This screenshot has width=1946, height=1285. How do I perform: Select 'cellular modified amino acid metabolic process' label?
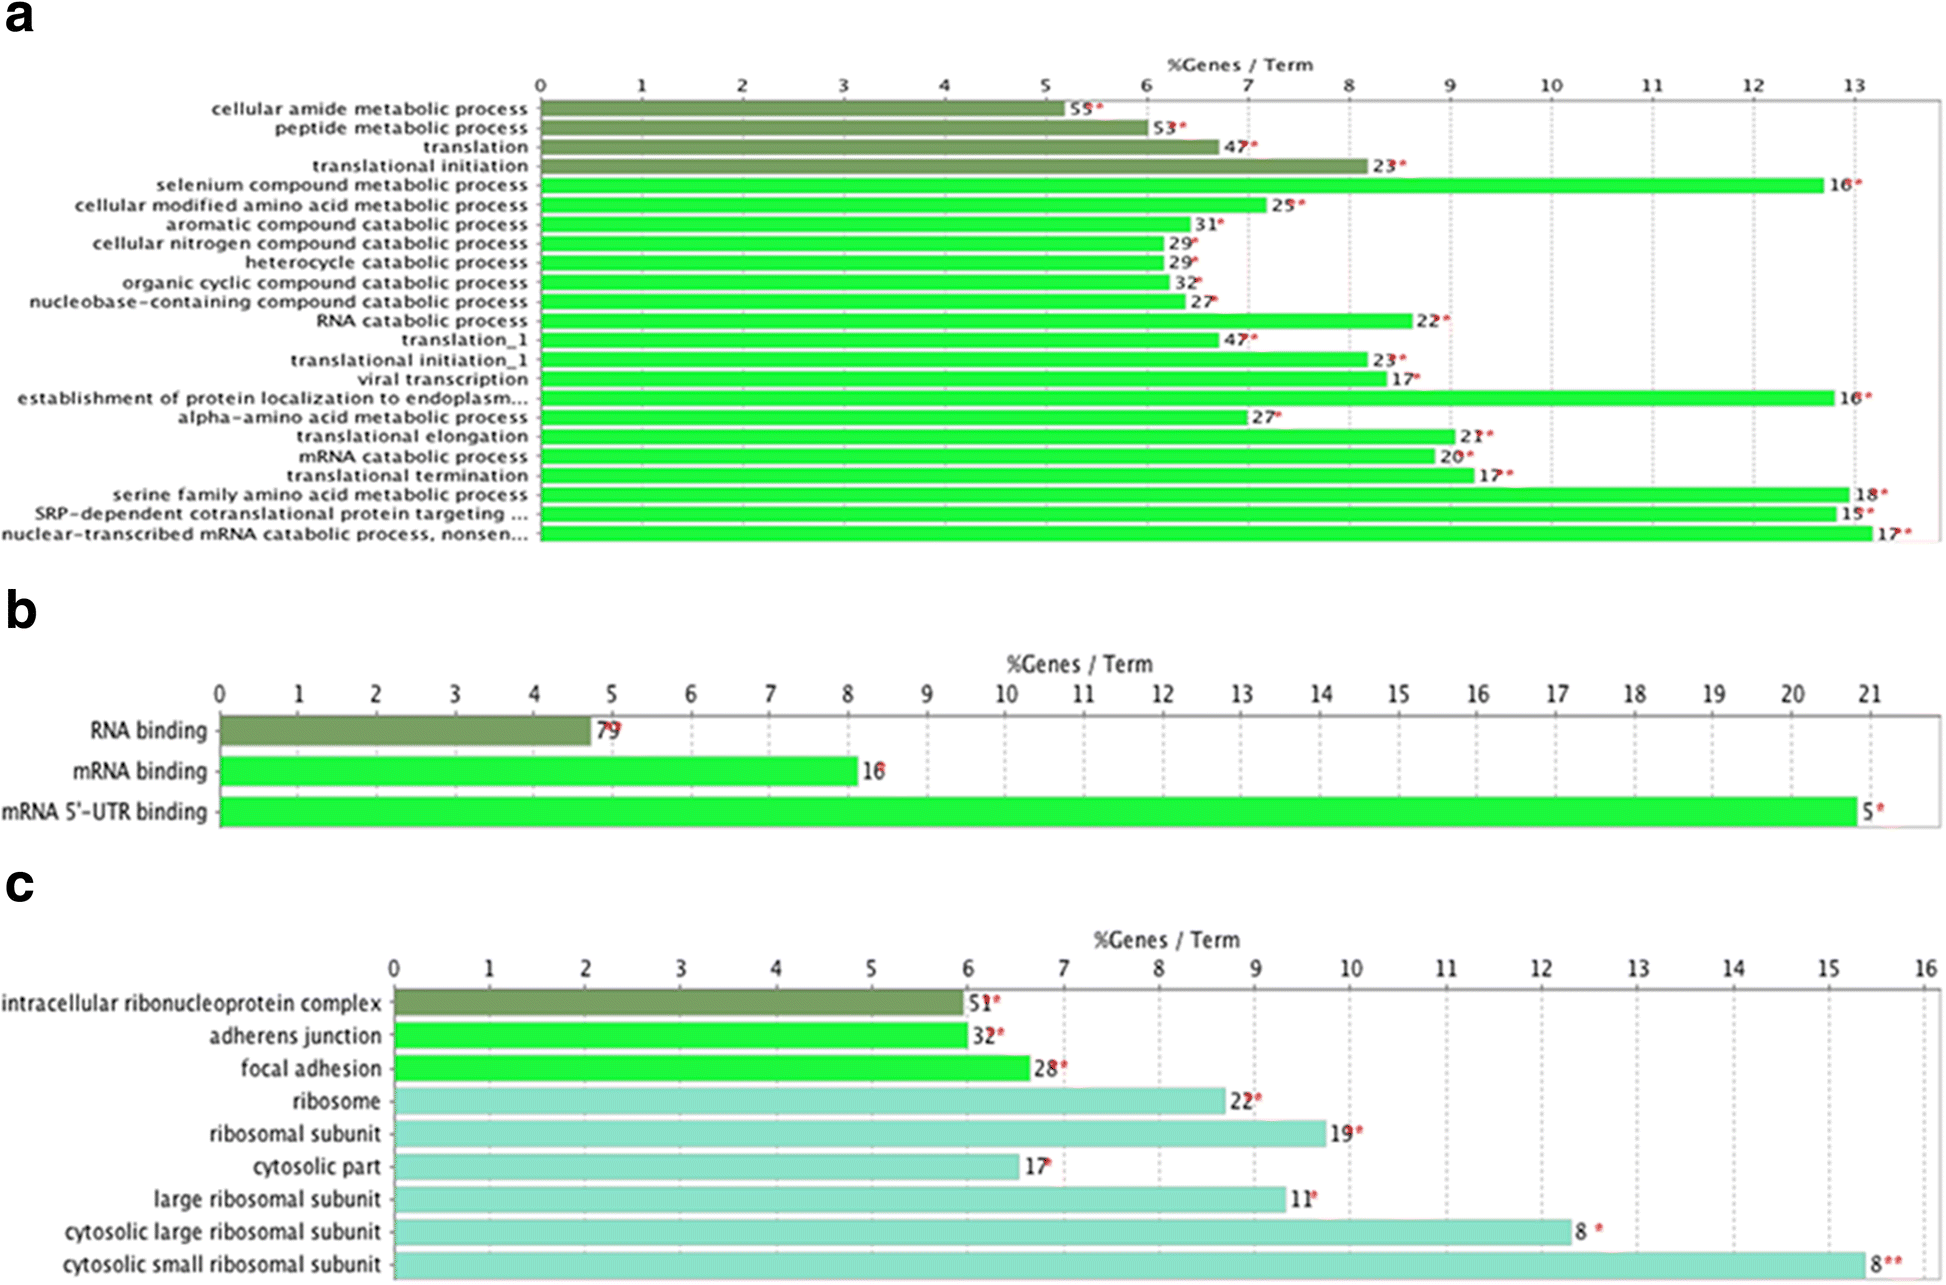(x=301, y=205)
